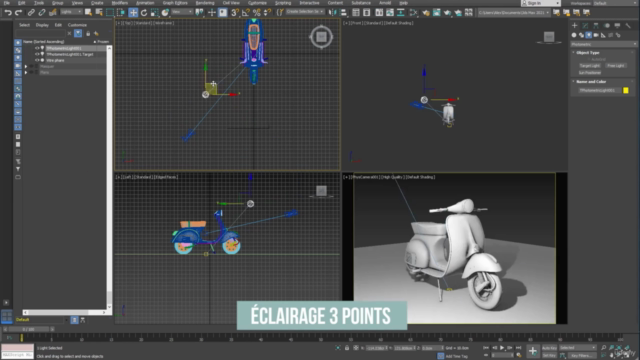640x360 pixels.
Task: Choose the Rectangular Selection Region tool
Action: [x=110, y=13]
